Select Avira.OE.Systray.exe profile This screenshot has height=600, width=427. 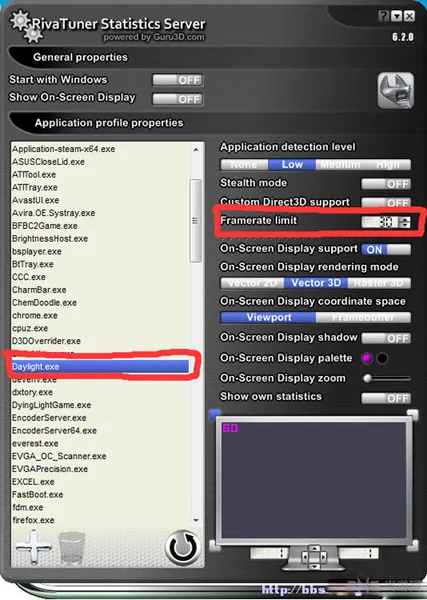coord(54,213)
